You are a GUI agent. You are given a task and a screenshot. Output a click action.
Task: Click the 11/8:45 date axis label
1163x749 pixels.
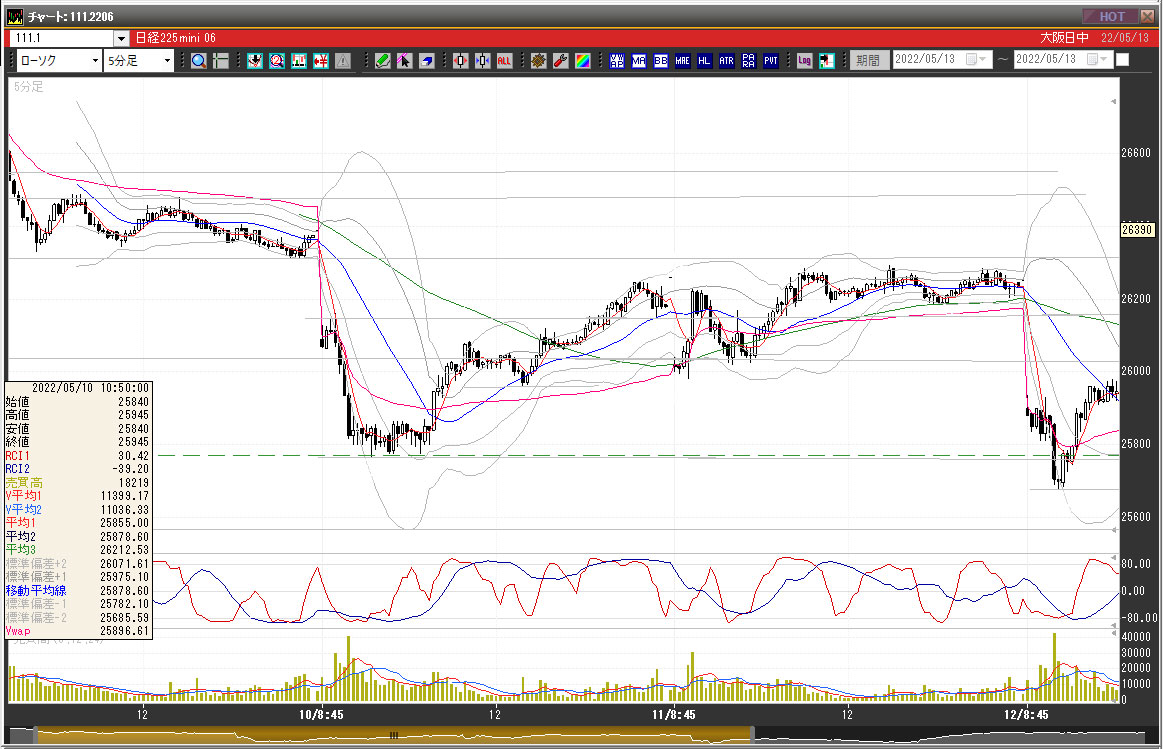coord(673,715)
